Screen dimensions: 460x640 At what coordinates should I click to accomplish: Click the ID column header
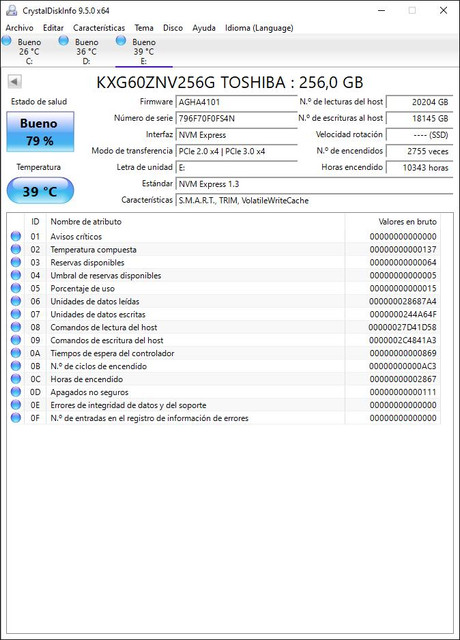click(35, 222)
